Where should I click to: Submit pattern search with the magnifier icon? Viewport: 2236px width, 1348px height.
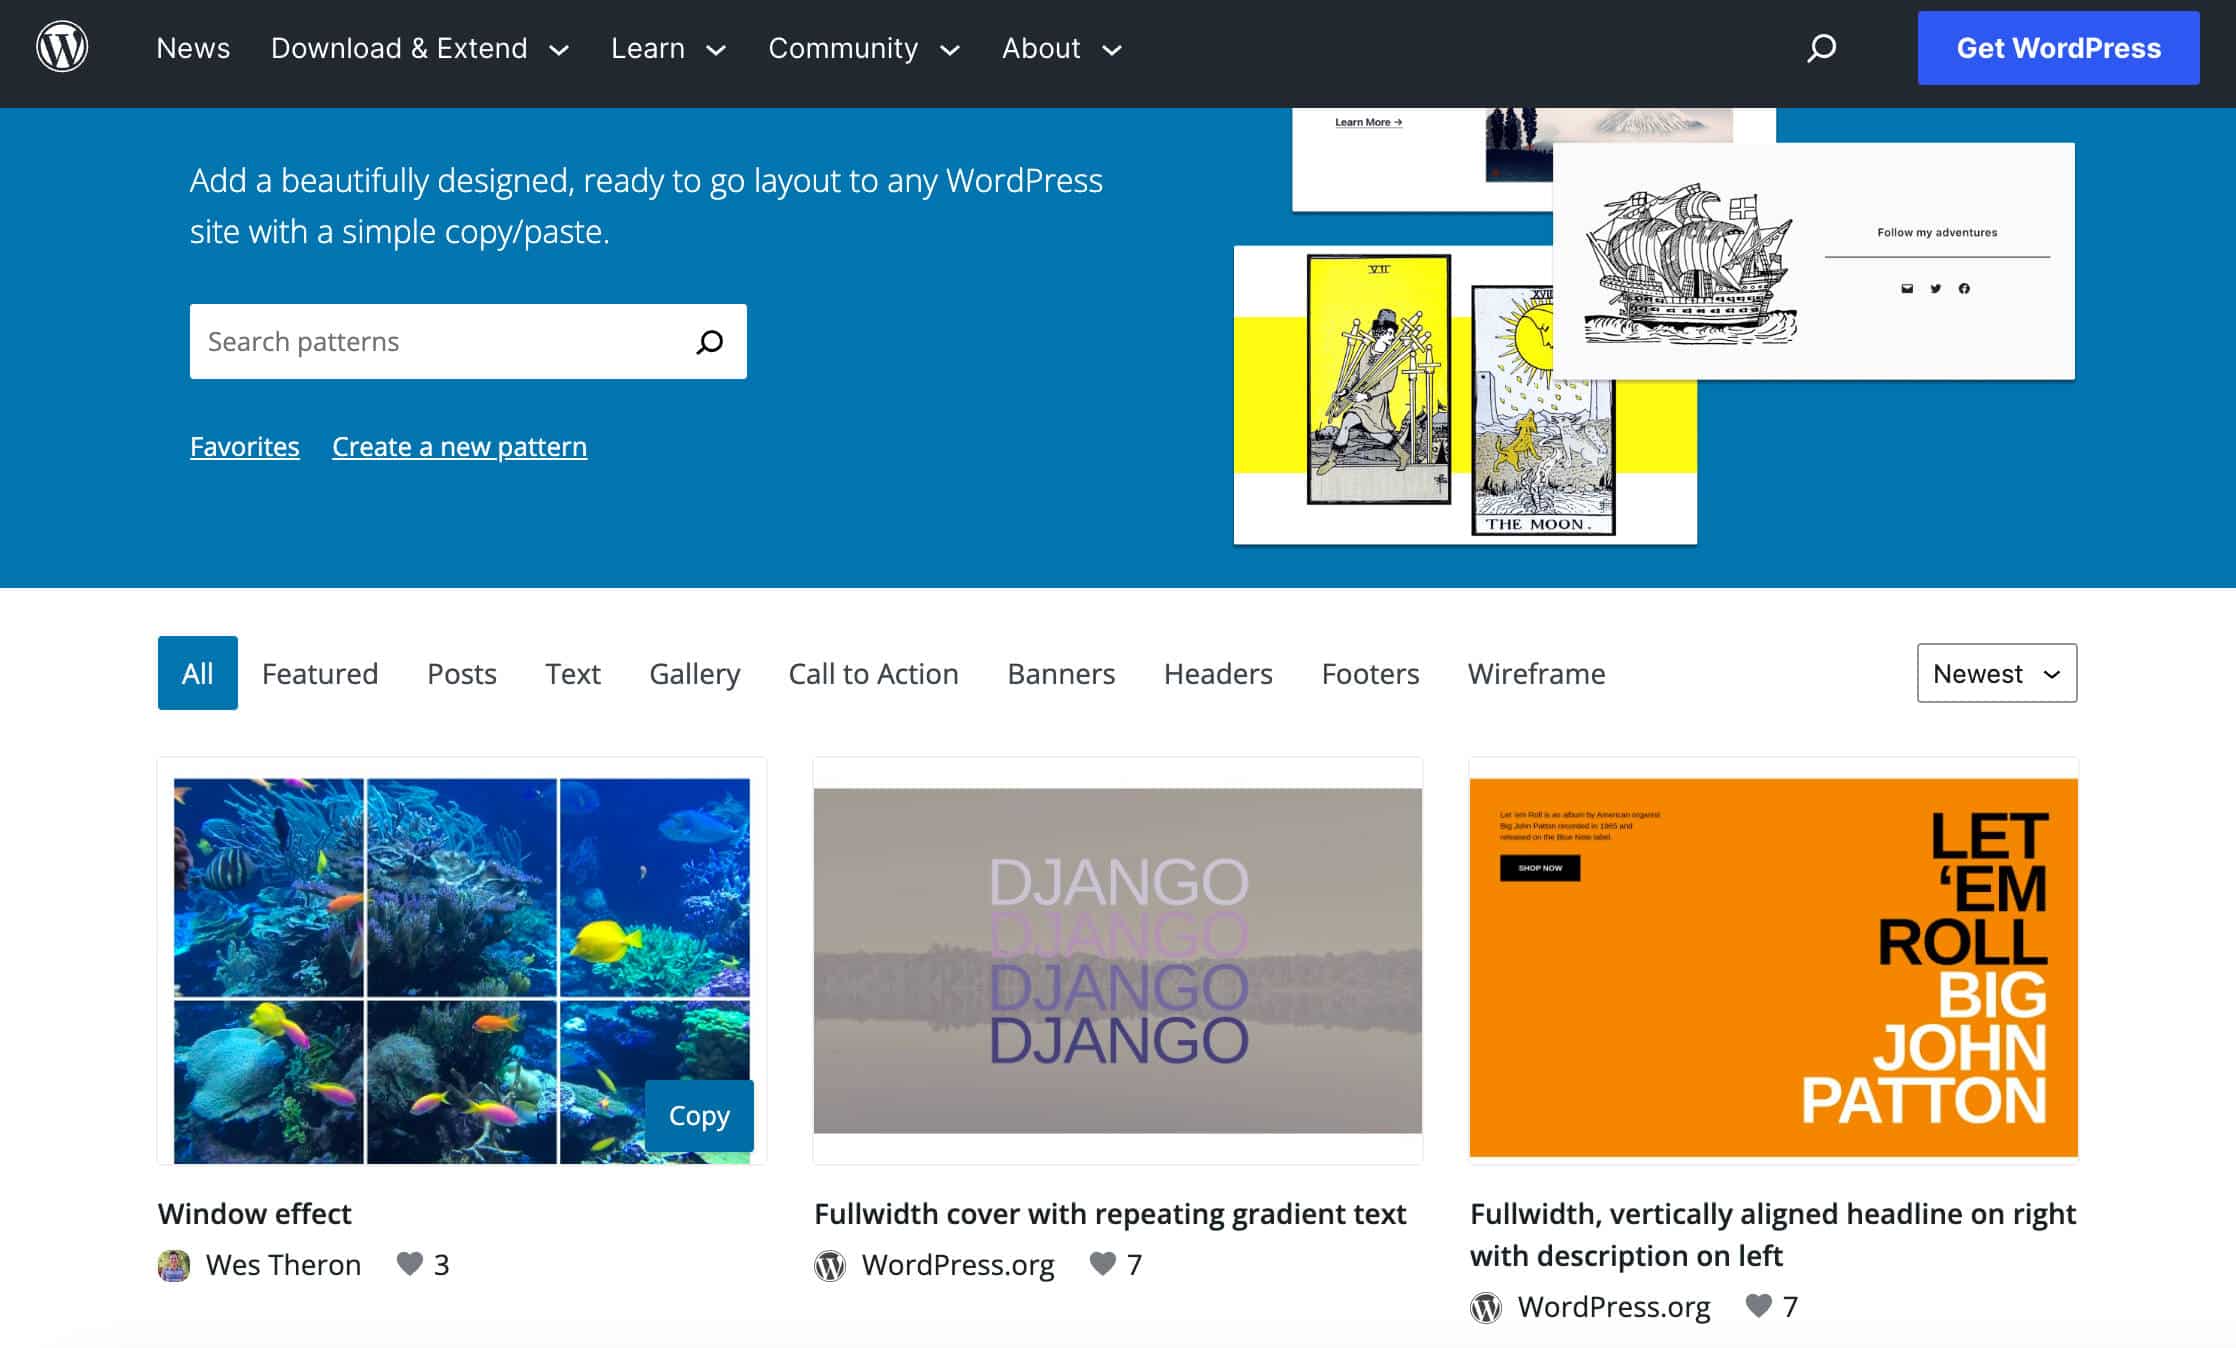point(709,342)
